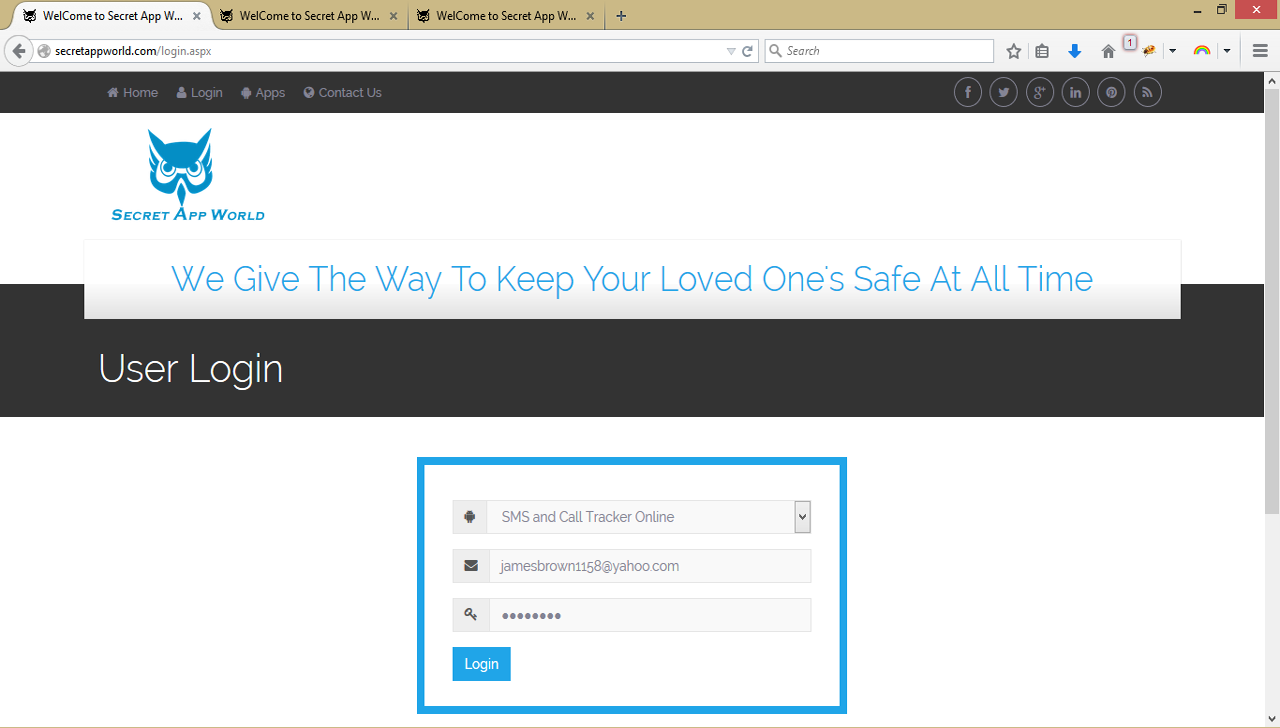This screenshot has height=728, width=1280.
Task: Click the browser home icon
Action: (1108, 51)
